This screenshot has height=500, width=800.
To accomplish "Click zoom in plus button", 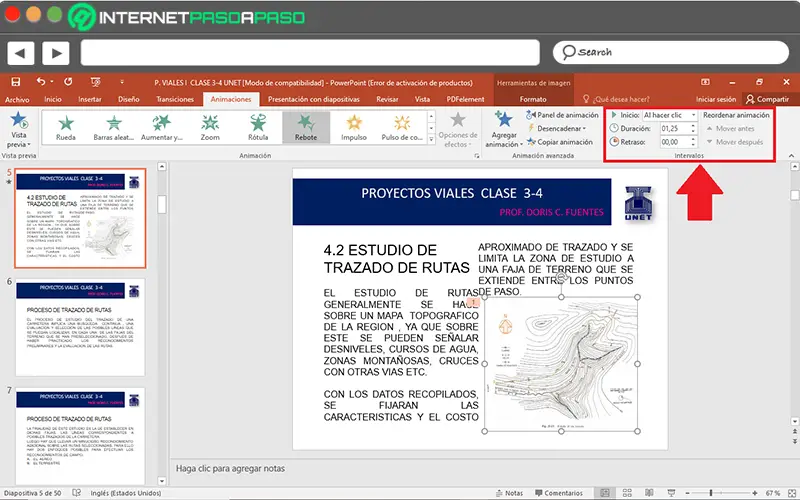I will (755, 493).
